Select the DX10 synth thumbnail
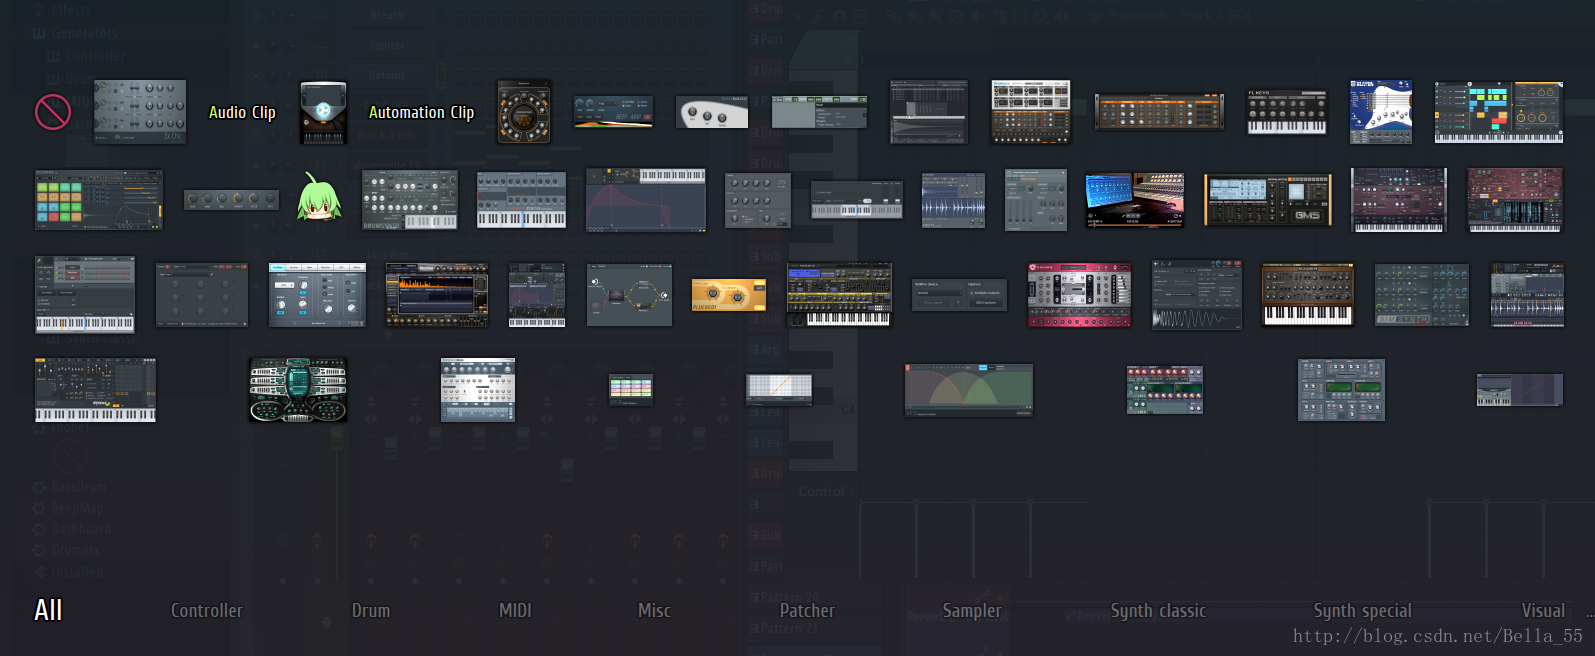 click(521, 200)
